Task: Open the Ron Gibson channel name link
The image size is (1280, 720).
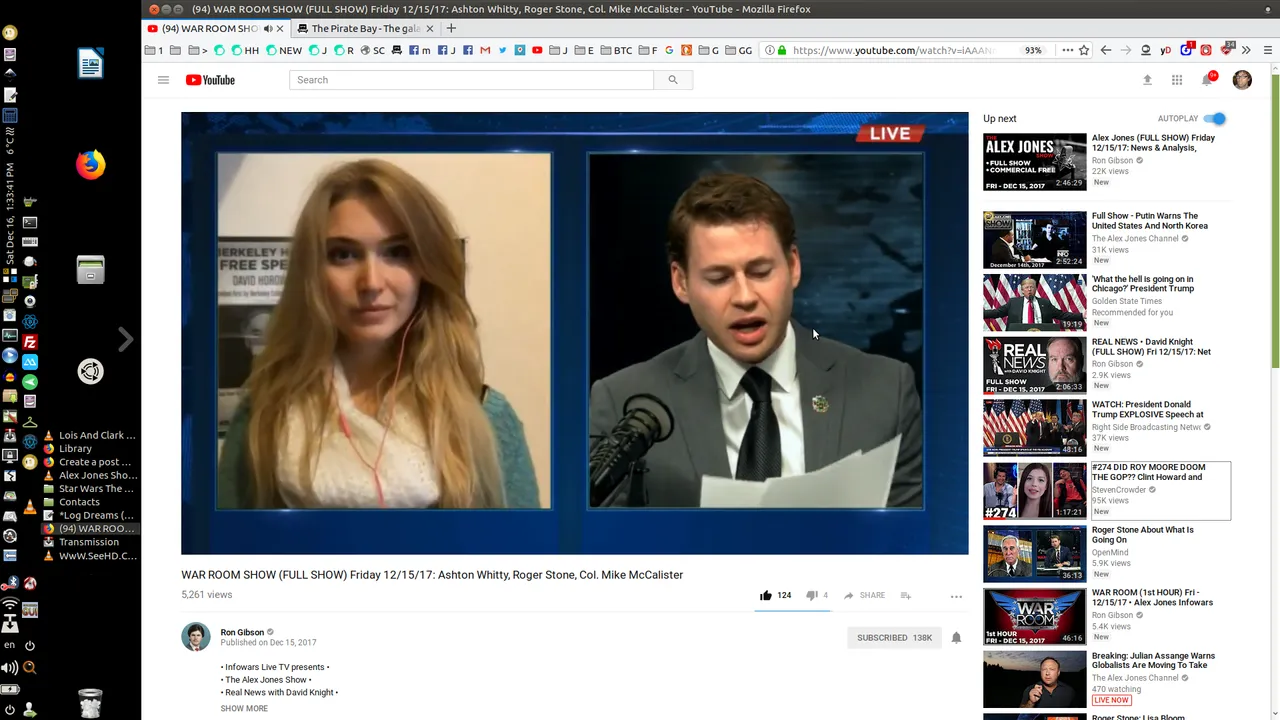Action: pos(242,632)
